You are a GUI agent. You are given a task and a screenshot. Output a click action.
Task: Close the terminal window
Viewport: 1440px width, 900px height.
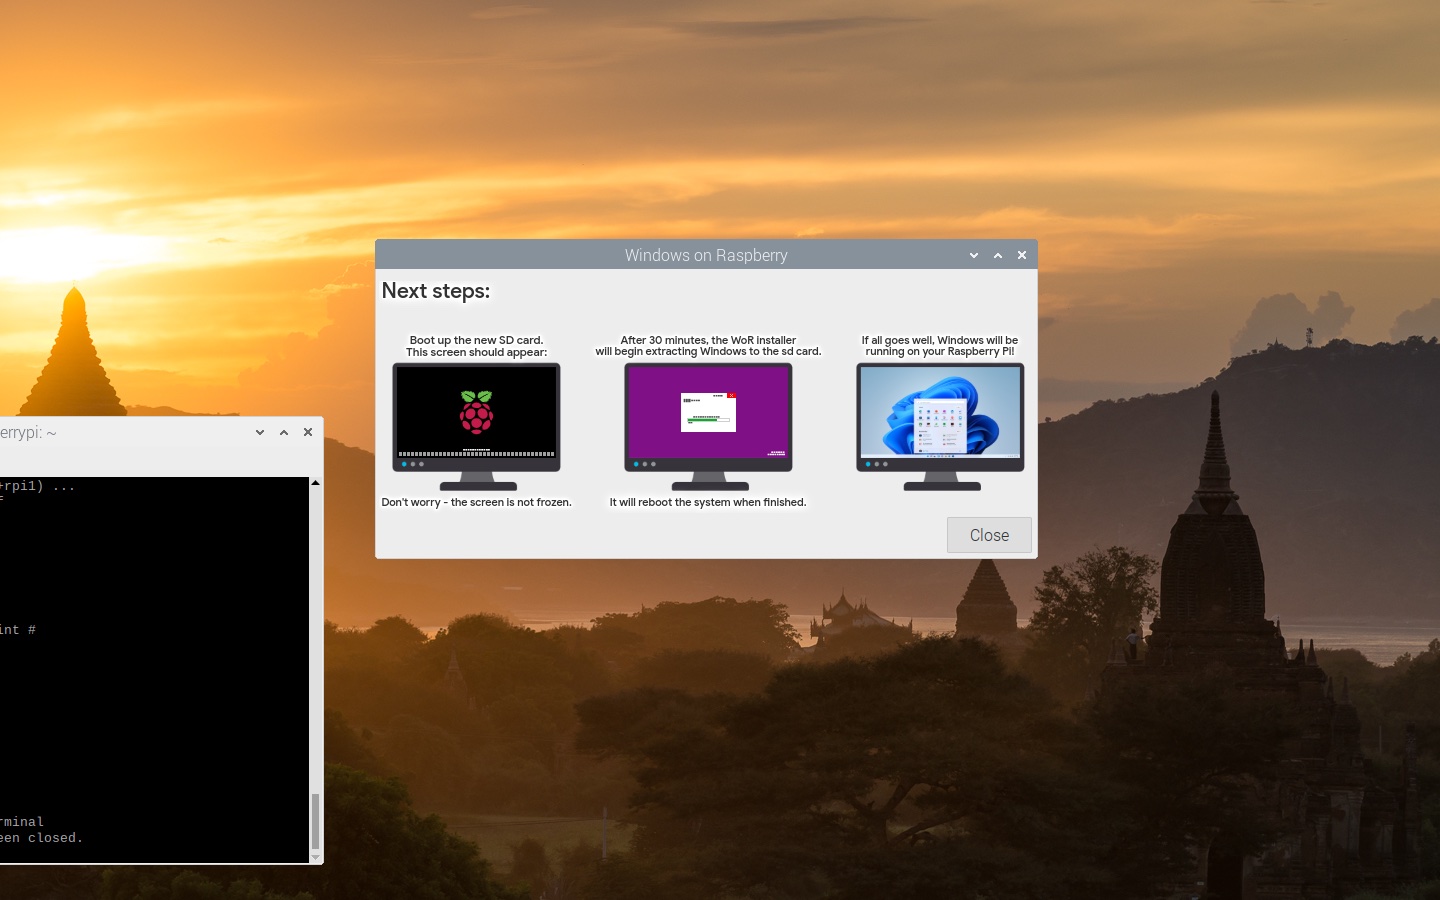pyautogui.click(x=307, y=432)
